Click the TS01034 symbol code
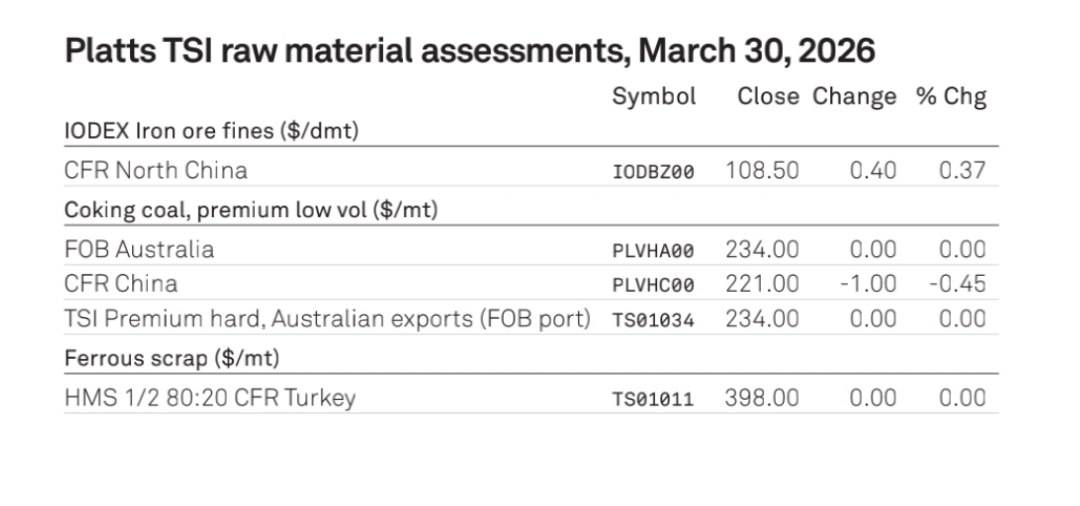Image resolution: width=1080 pixels, height=506 pixels. (x=653, y=320)
